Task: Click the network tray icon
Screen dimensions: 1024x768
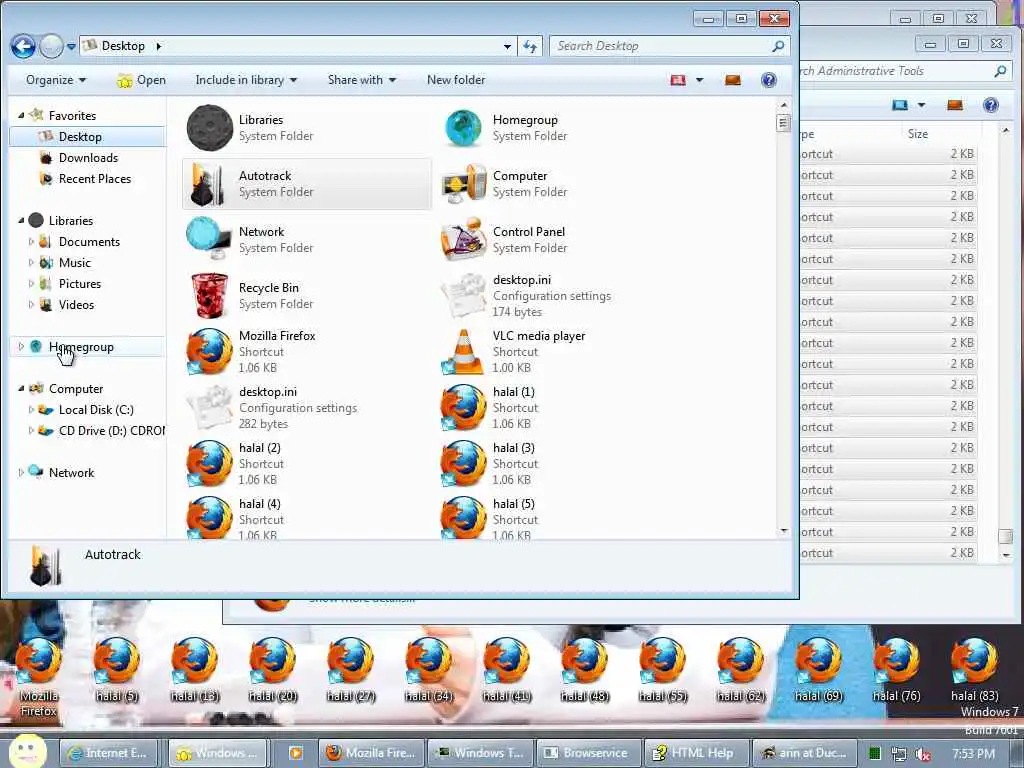Action: (899, 754)
